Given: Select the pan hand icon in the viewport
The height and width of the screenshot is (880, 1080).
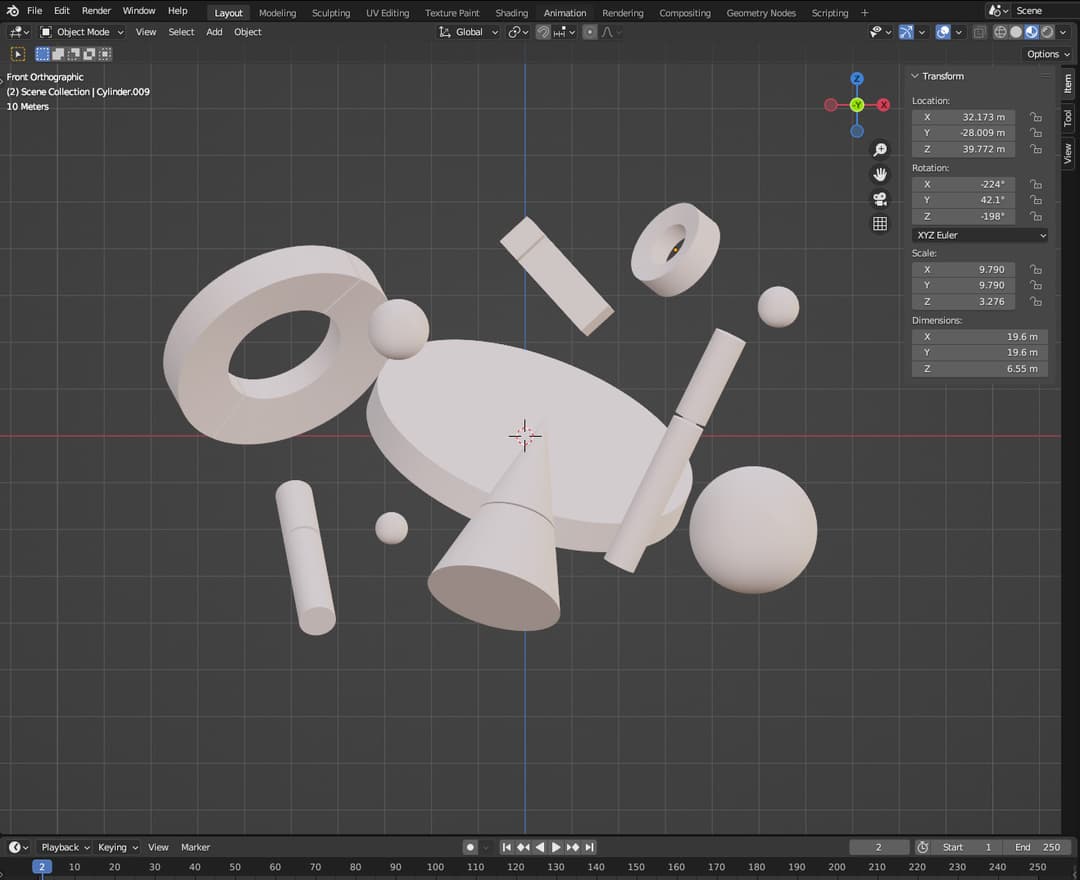Looking at the screenshot, I should (880, 174).
